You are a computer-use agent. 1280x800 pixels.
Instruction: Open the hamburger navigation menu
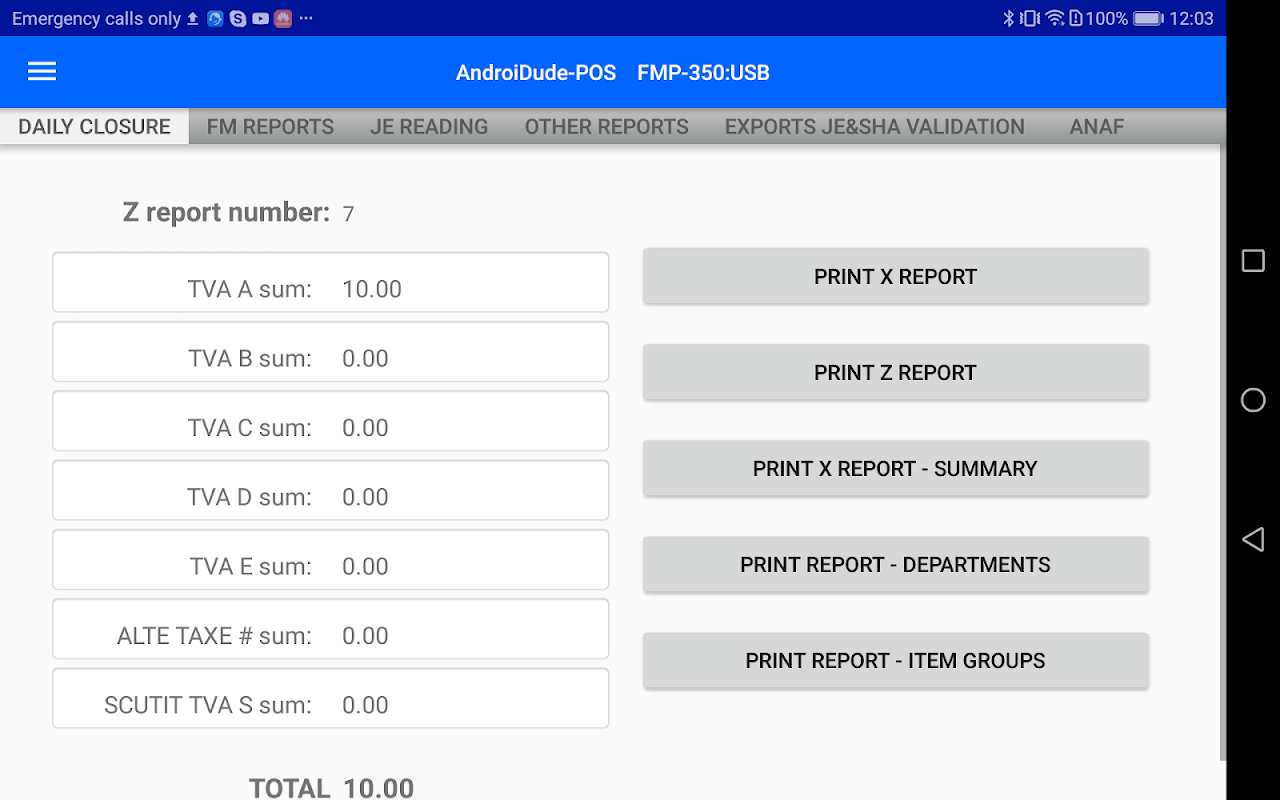point(42,71)
